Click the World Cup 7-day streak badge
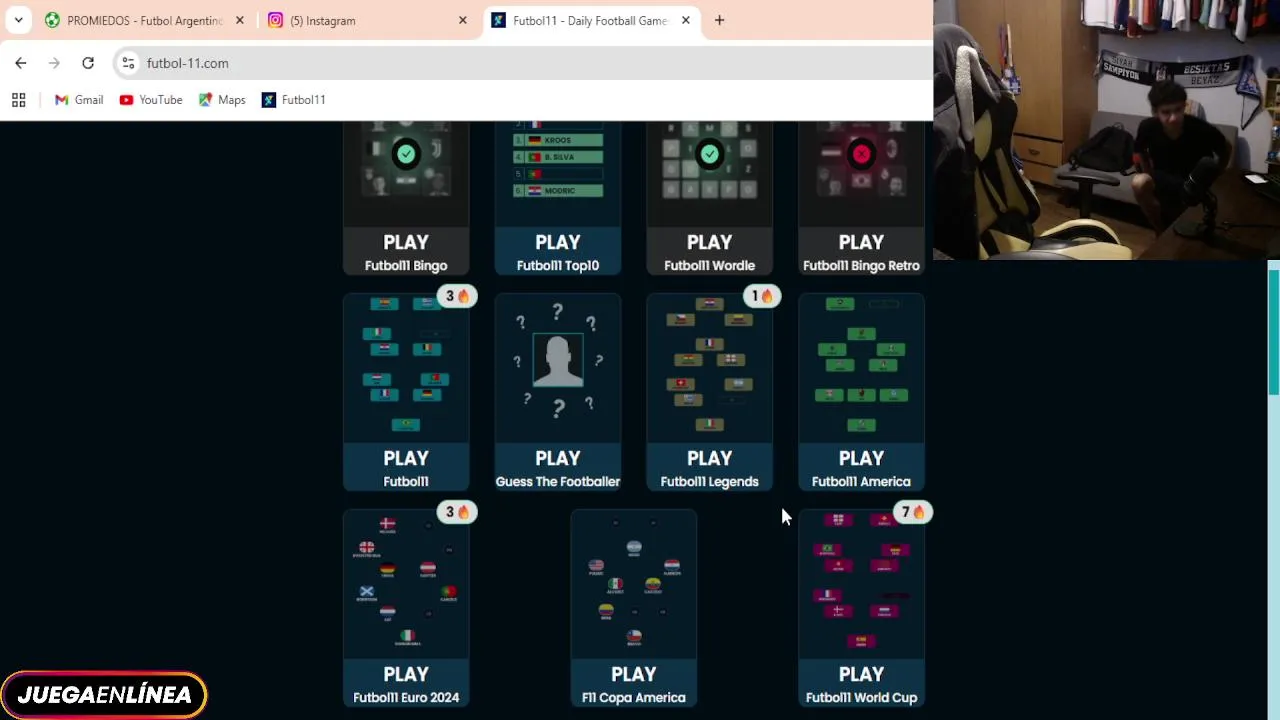Screen dimensions: 1280x720 coord(913,512)
